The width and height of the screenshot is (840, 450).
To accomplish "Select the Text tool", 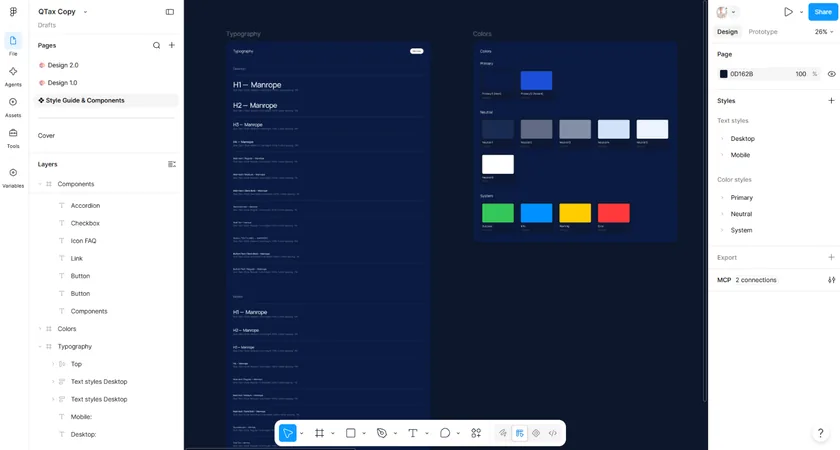I will 412,433.
